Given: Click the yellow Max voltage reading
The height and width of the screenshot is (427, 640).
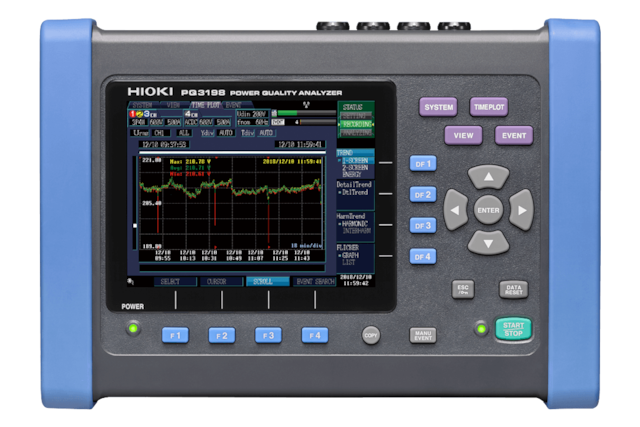Looking at the screenshot, I should [x=191, y=162].
